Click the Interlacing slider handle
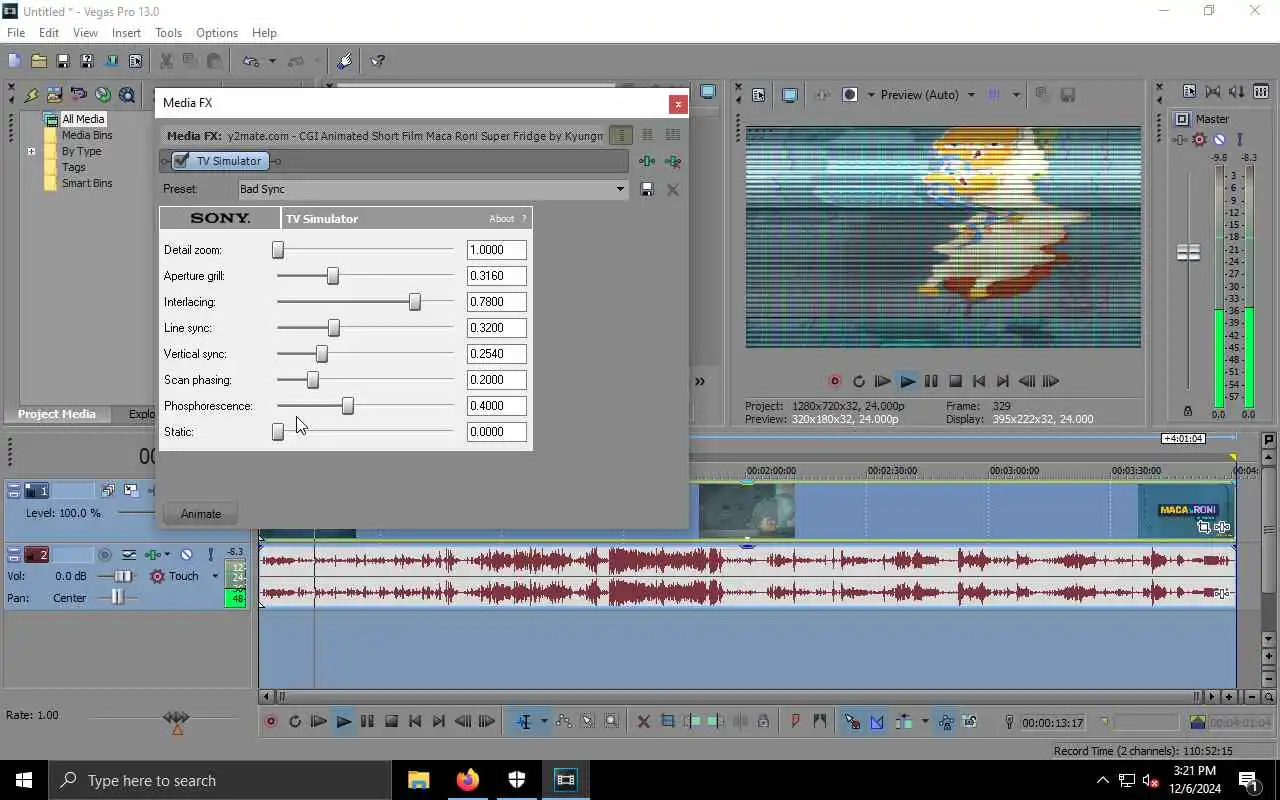This screenshot has height=800, width=1280. (415, 302)
